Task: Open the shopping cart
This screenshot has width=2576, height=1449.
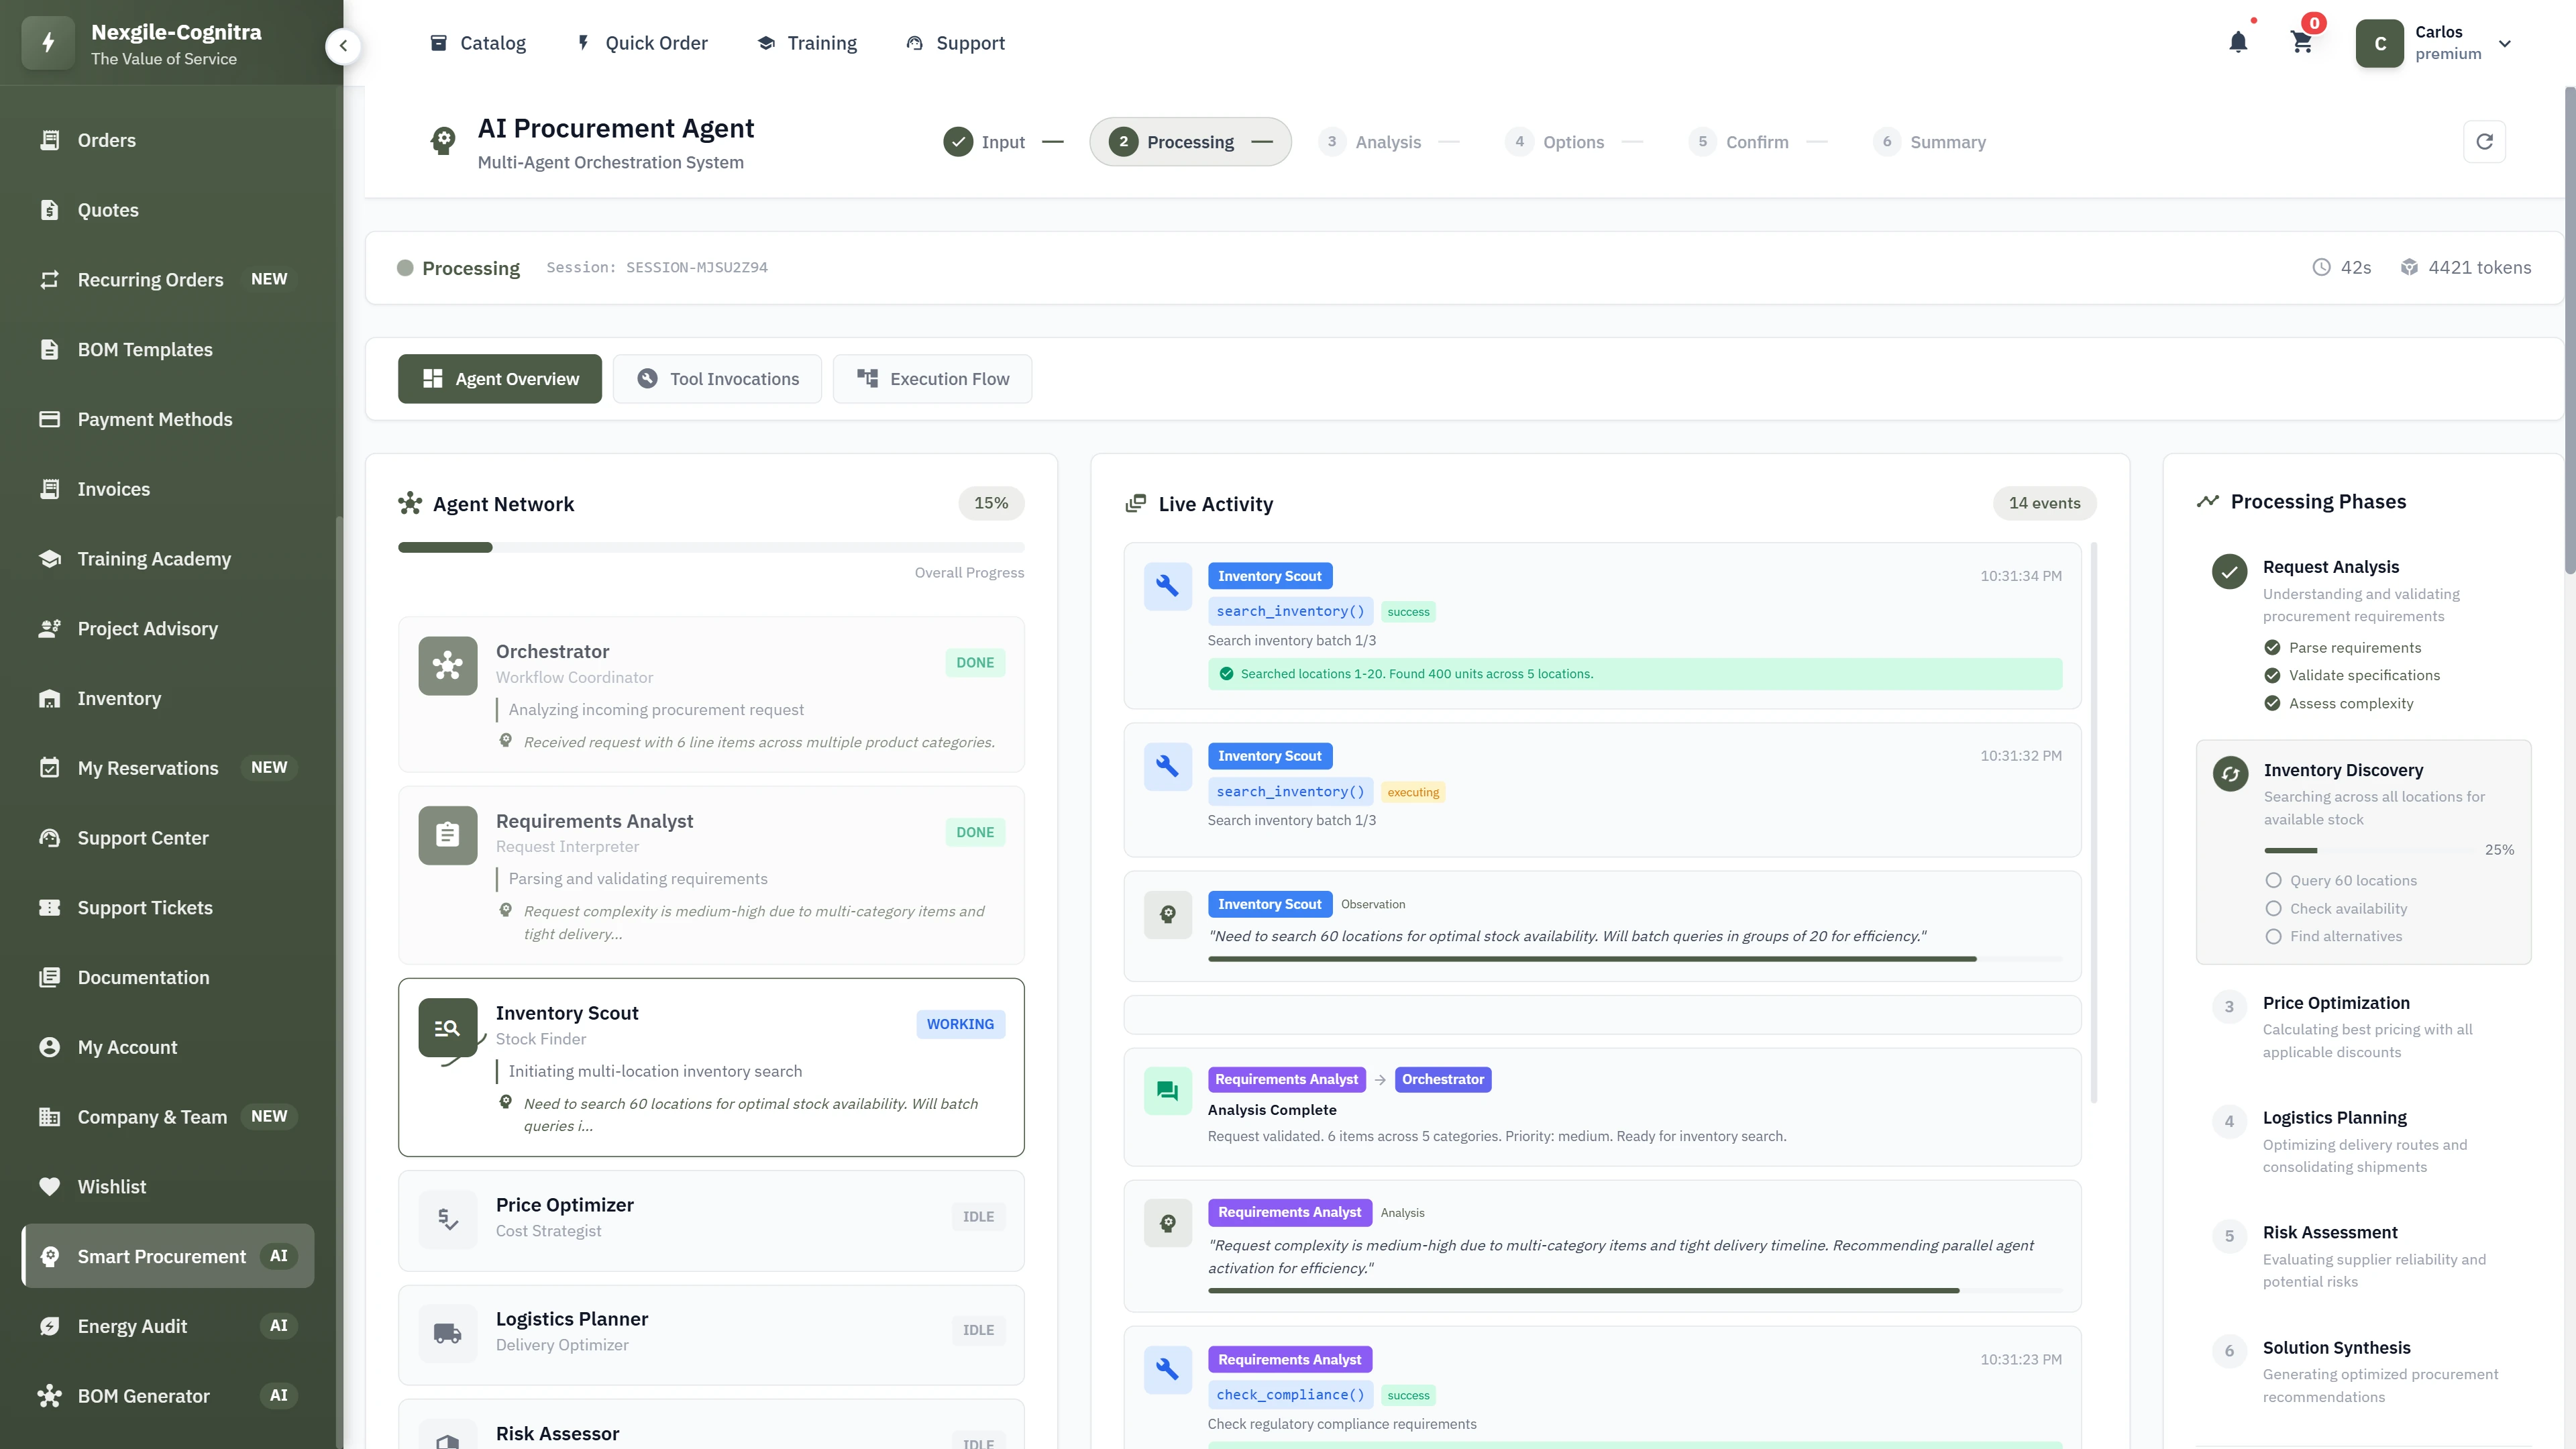Action: pos(2302,42)
